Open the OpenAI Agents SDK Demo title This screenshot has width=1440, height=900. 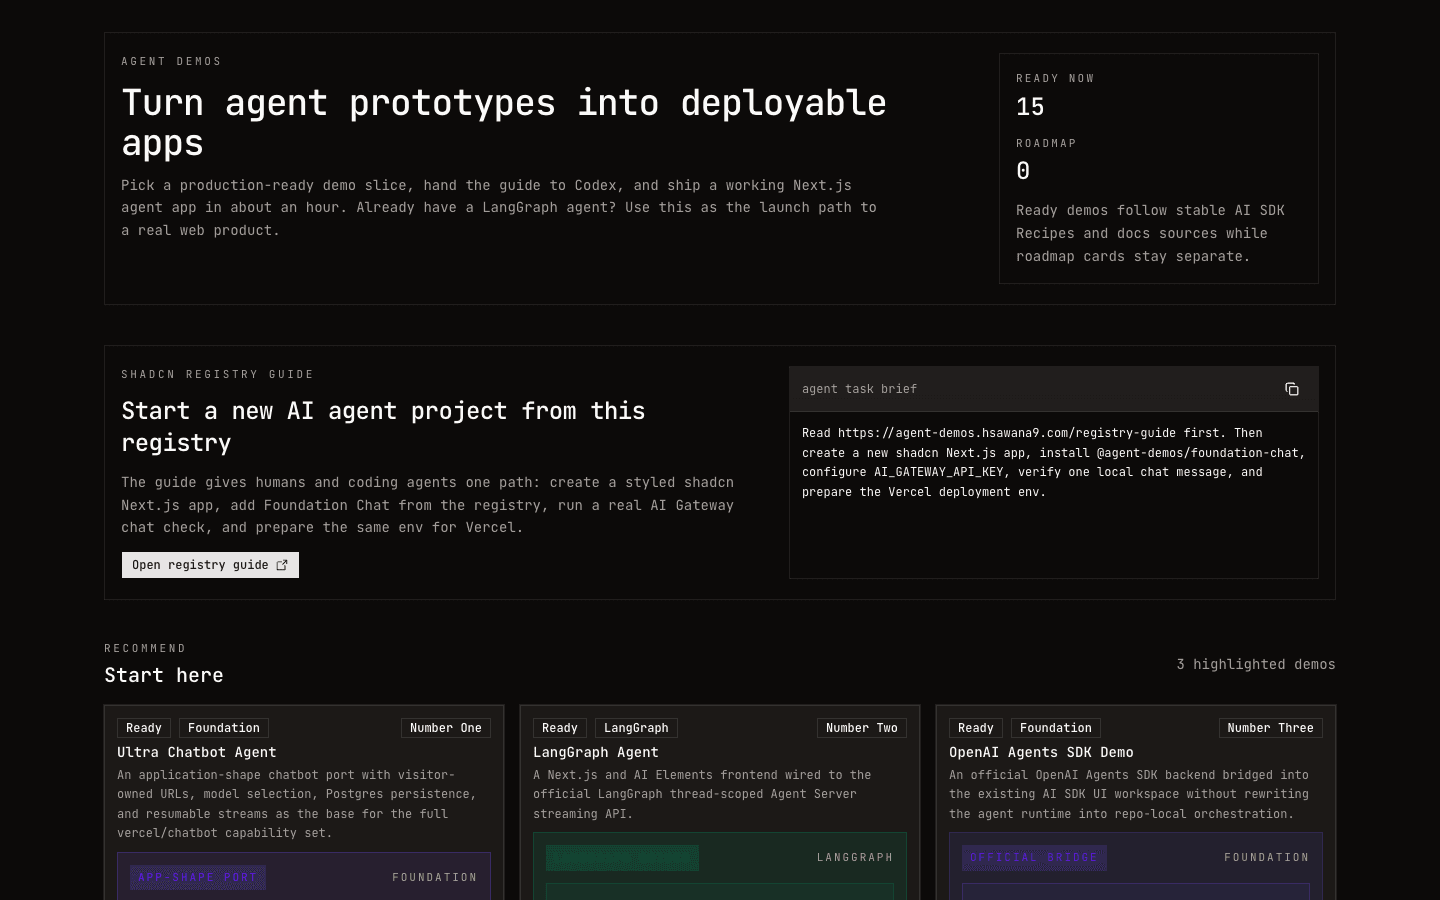pos(1041,752)
